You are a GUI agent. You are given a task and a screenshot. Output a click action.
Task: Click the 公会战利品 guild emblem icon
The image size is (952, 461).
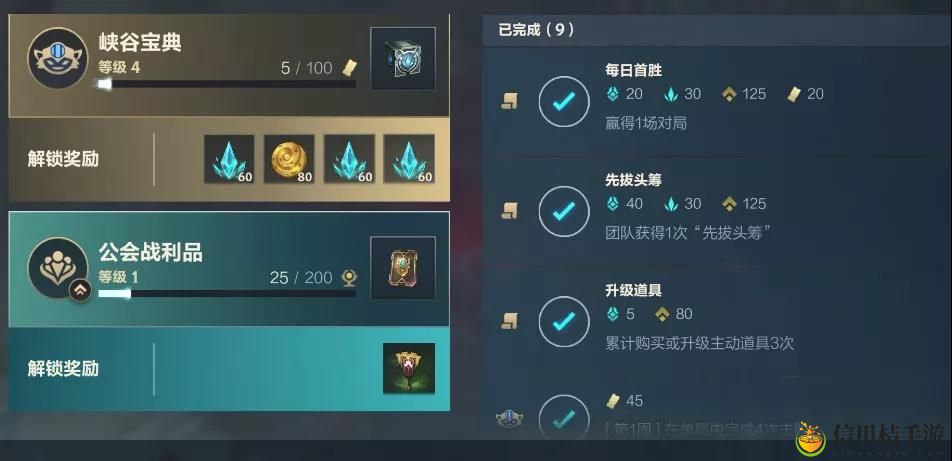point(58,268)
